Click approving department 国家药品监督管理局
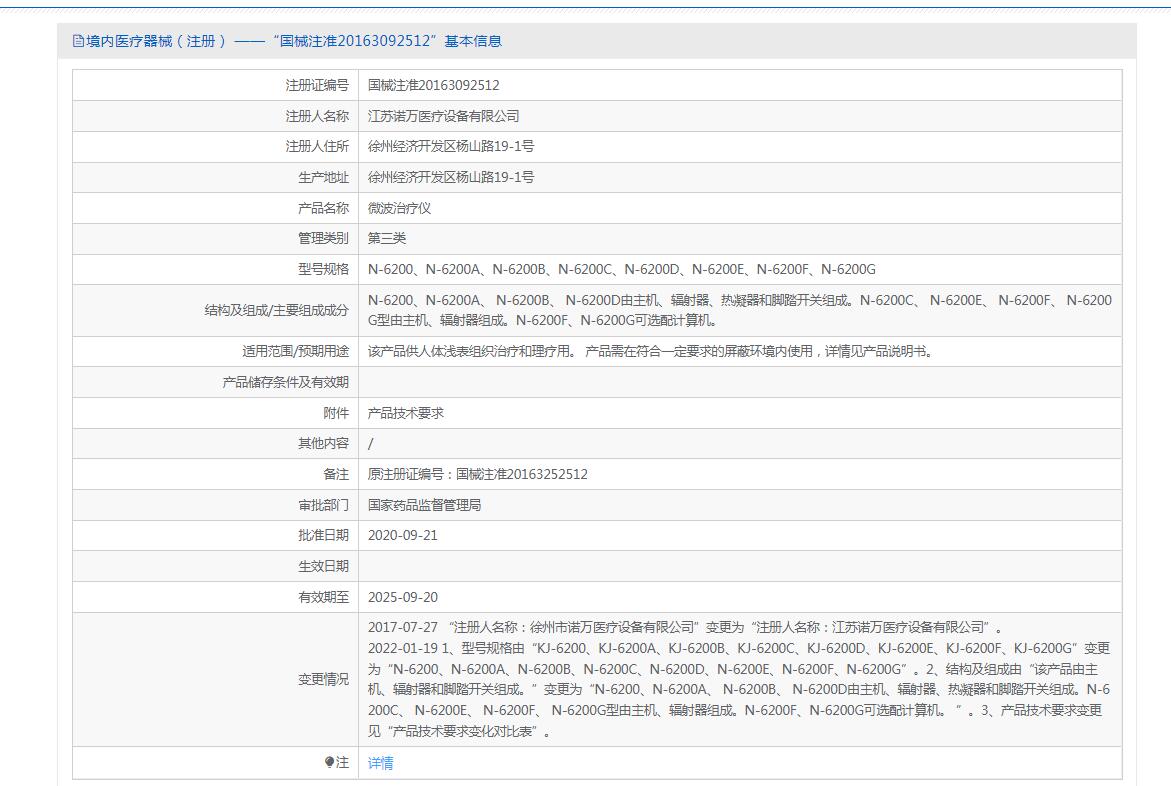 tap(424, 505)
